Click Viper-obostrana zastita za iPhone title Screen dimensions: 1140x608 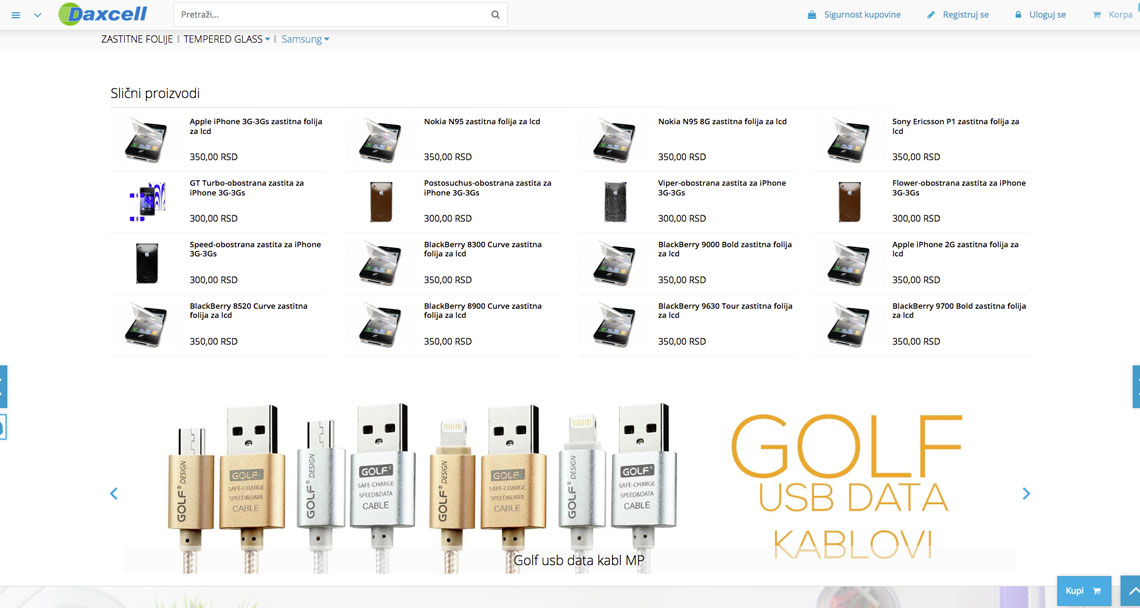[722, 188]
